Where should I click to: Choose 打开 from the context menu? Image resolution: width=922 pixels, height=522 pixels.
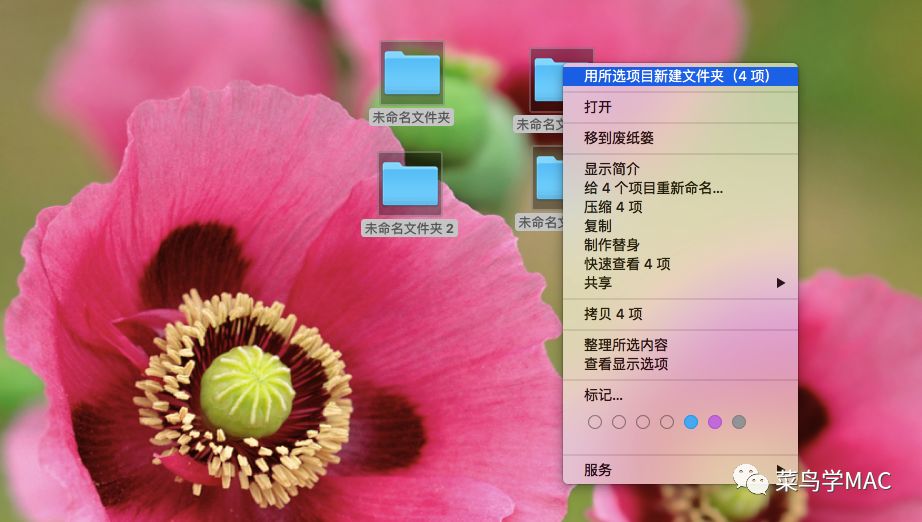click(680, 107)
